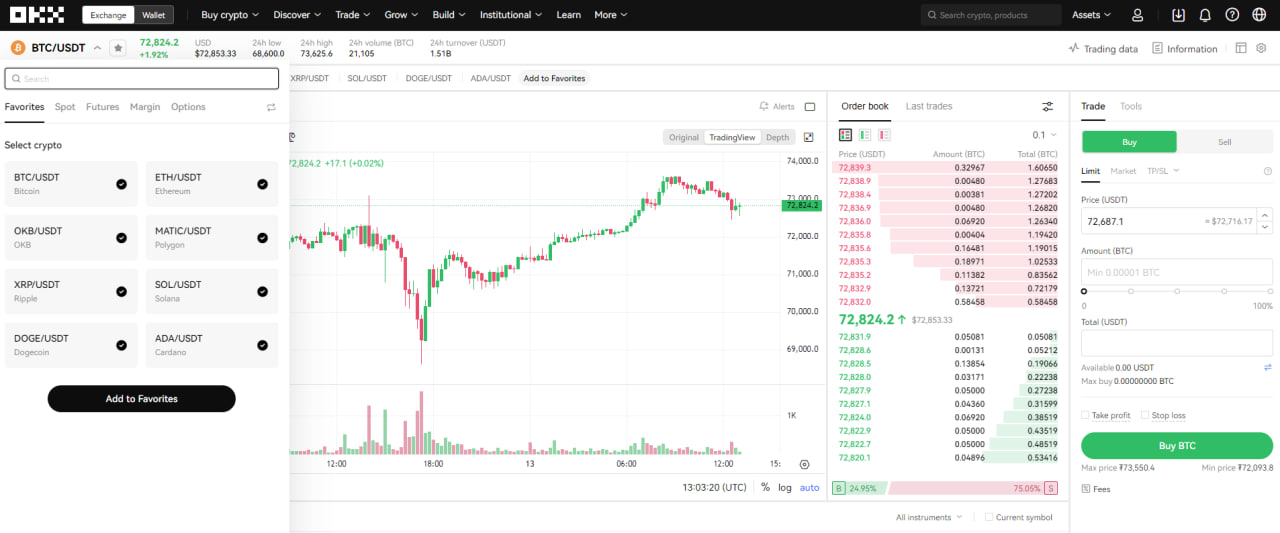This screenshot has width=1280, height=533.
Task: Click the download app icon
Action: tap(1179, 15)
